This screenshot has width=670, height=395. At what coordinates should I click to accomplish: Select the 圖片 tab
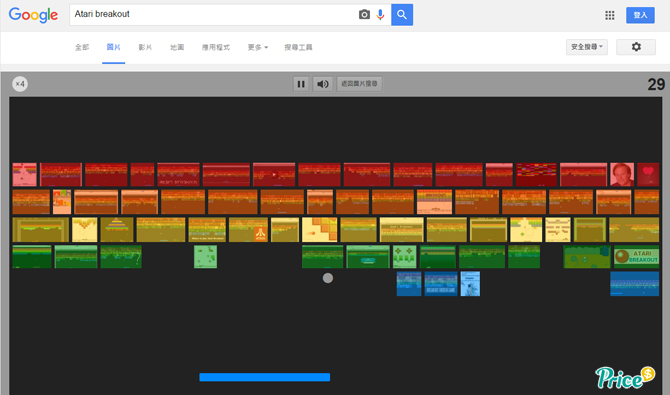(113, 47)
